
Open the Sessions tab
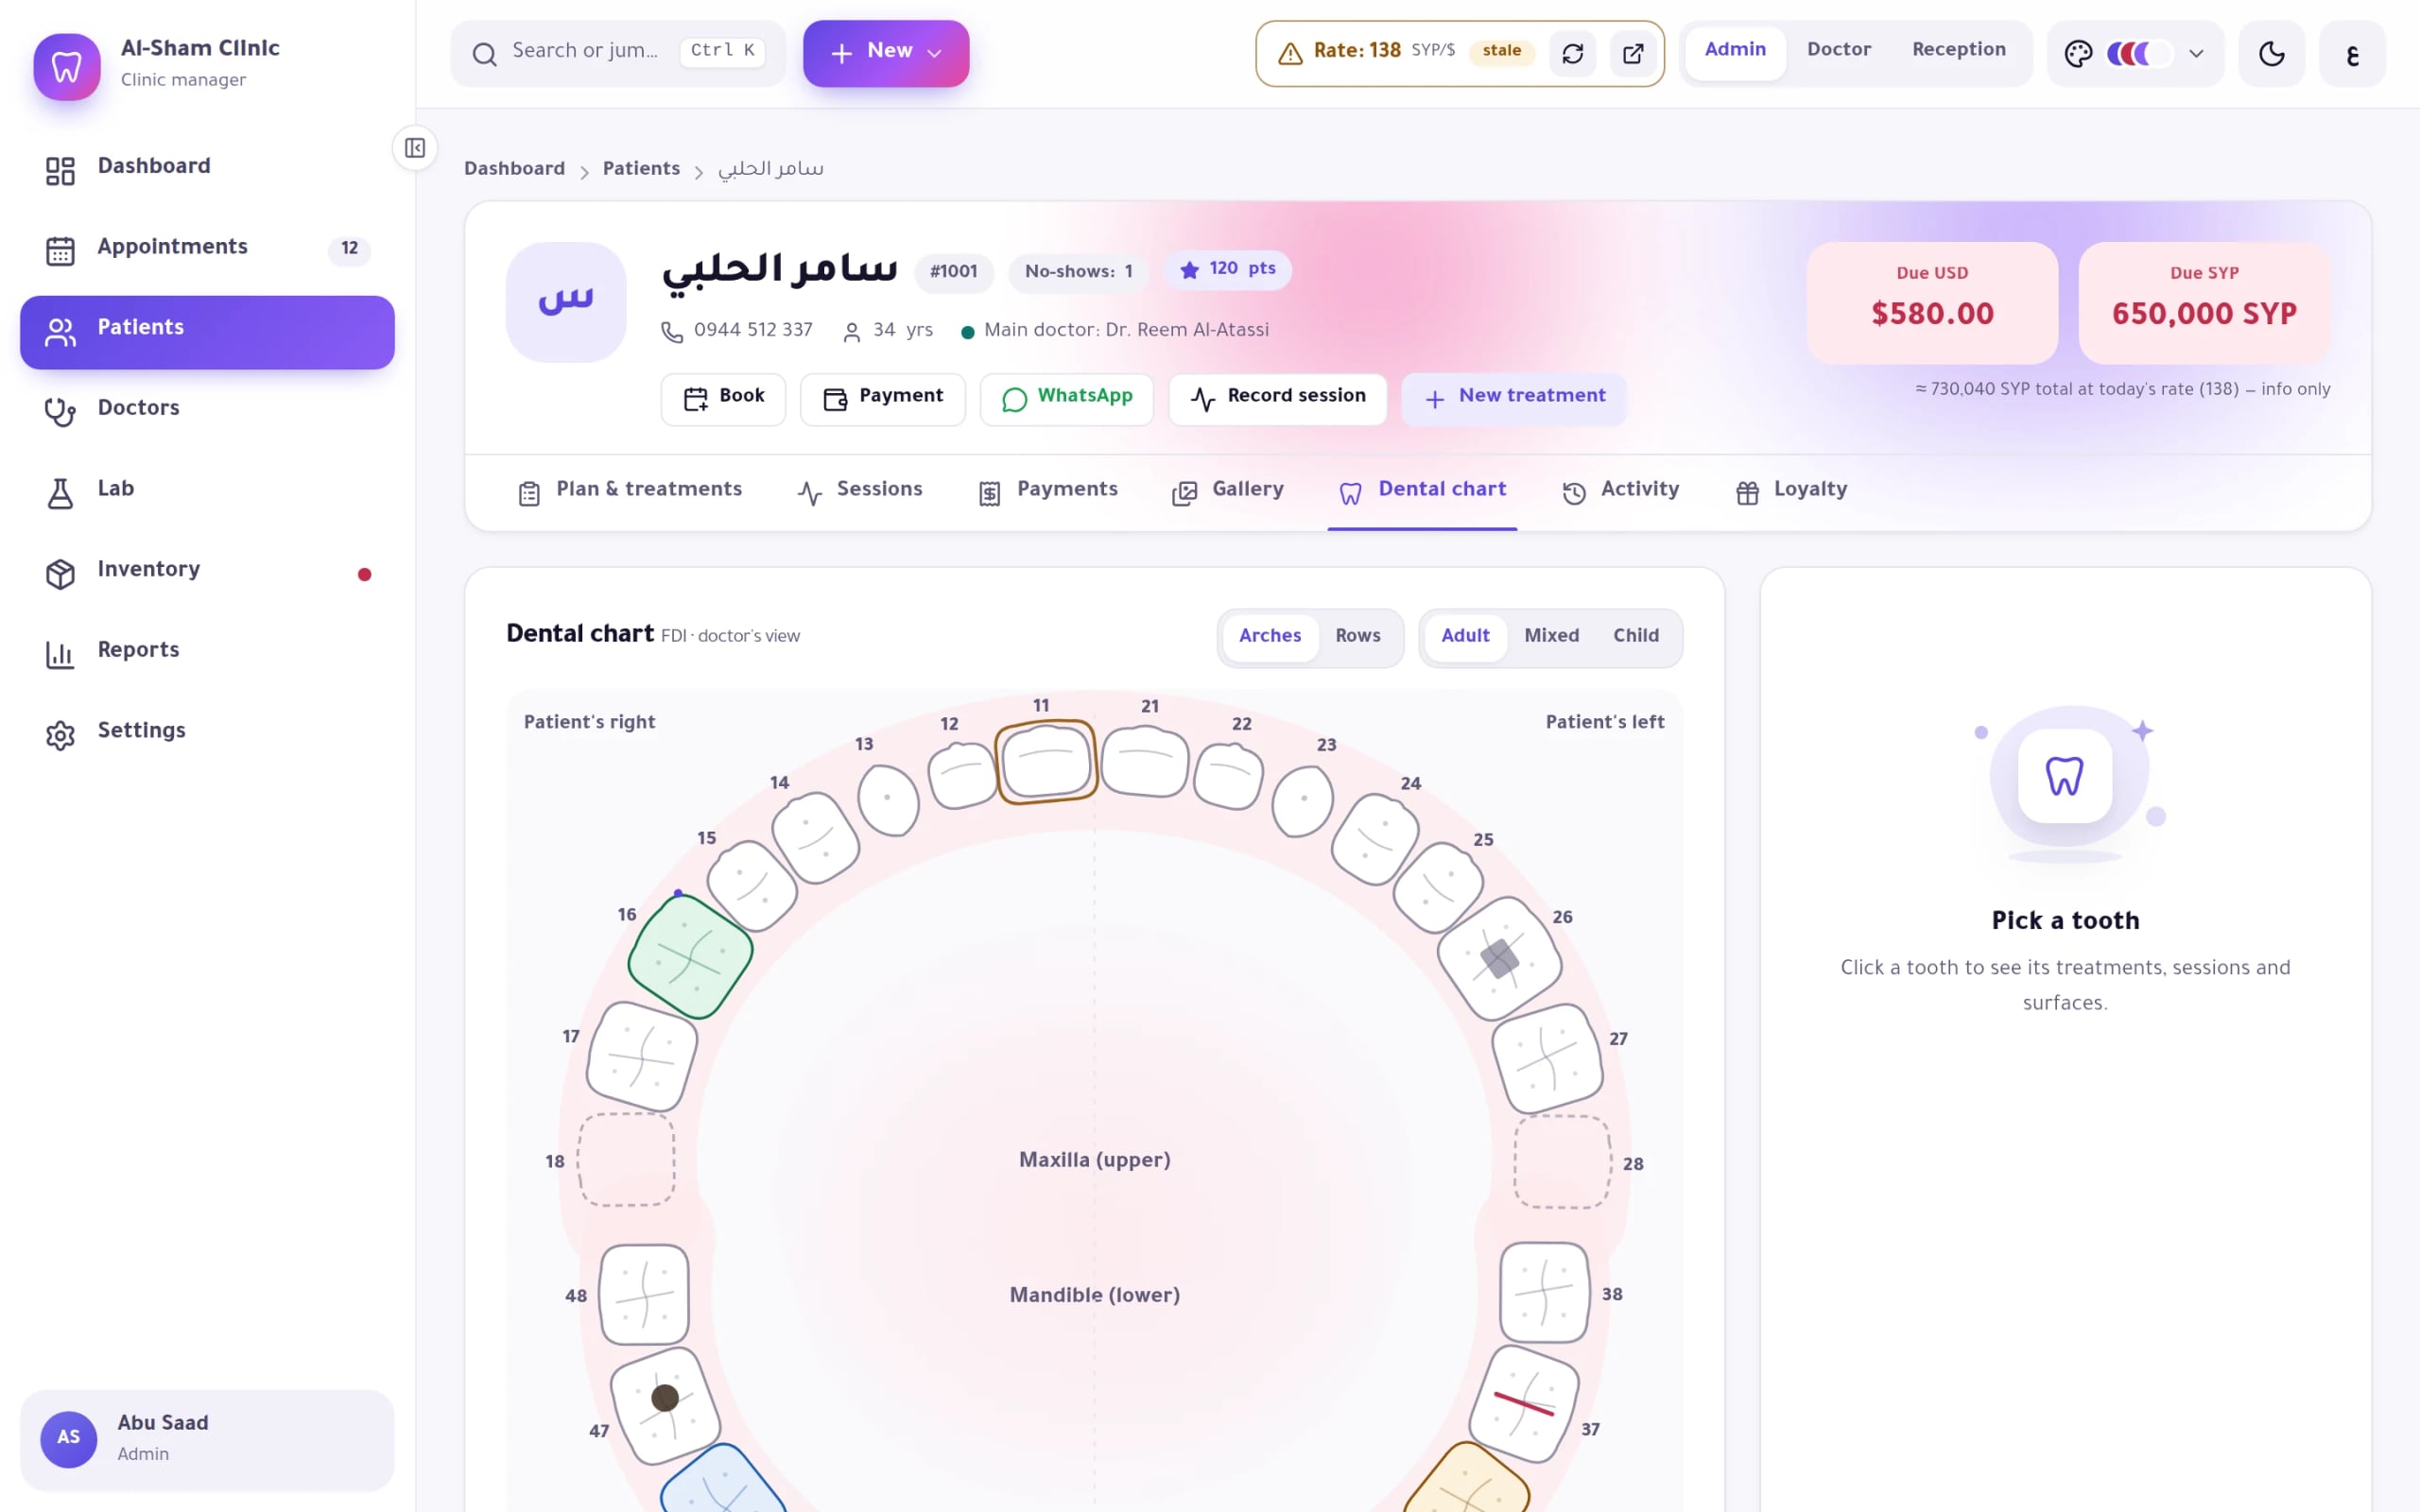point(859,490)
